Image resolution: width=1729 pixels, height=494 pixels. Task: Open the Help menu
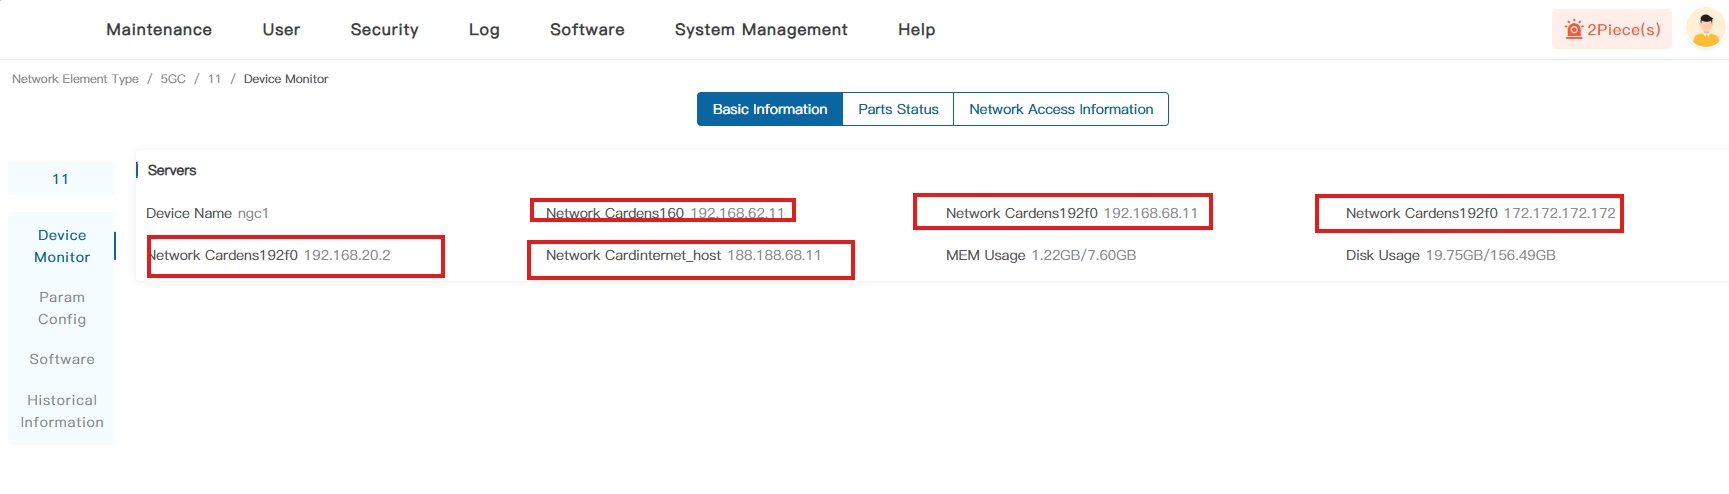(x=916, y=30)
